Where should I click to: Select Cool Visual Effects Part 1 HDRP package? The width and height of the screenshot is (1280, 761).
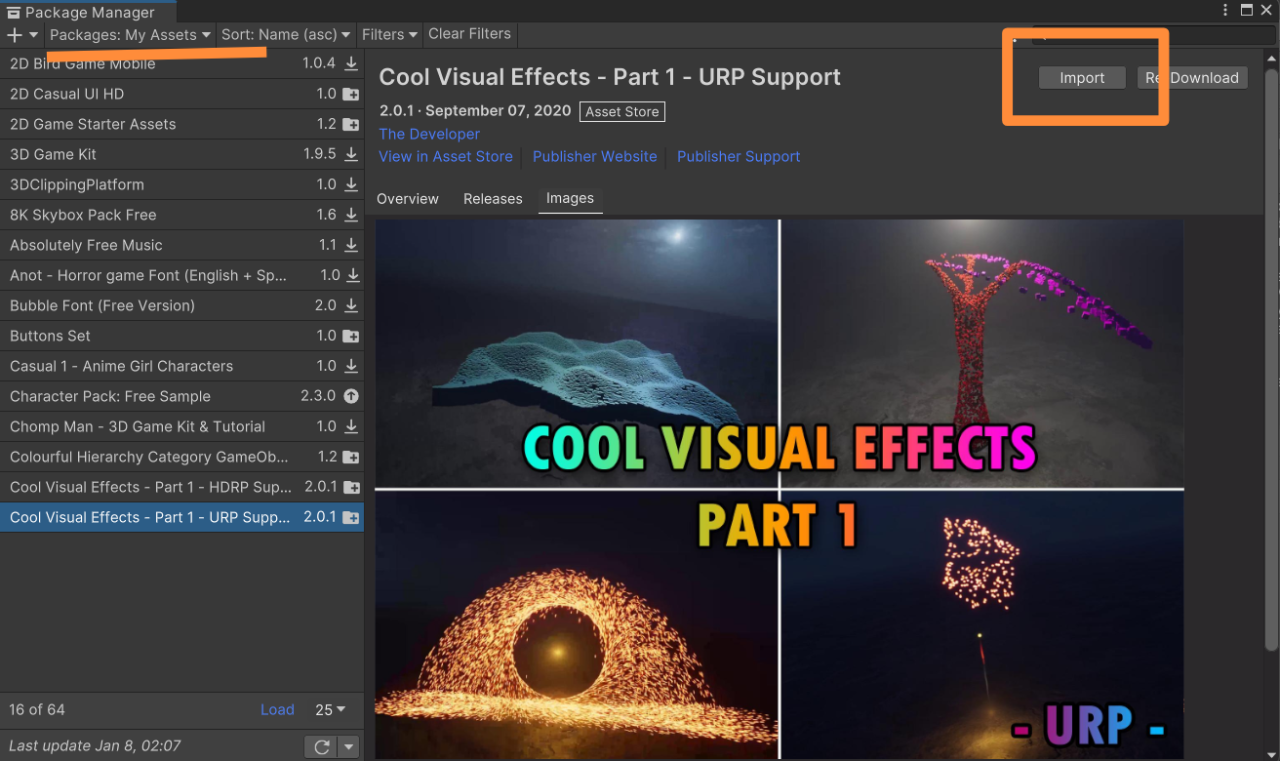click(182, 487)
